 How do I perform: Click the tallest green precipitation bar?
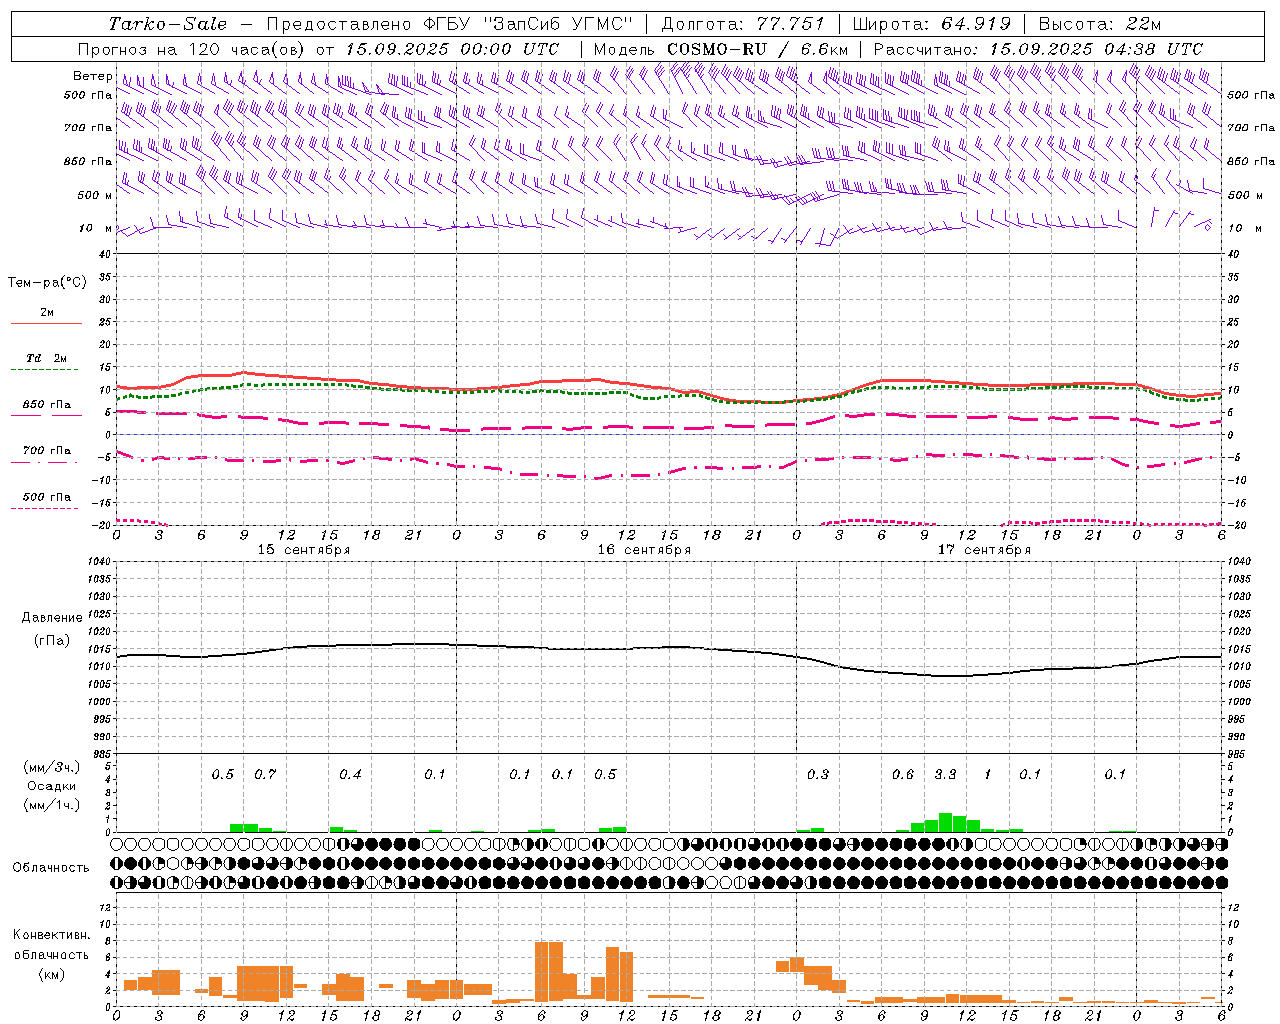(945, 822)
